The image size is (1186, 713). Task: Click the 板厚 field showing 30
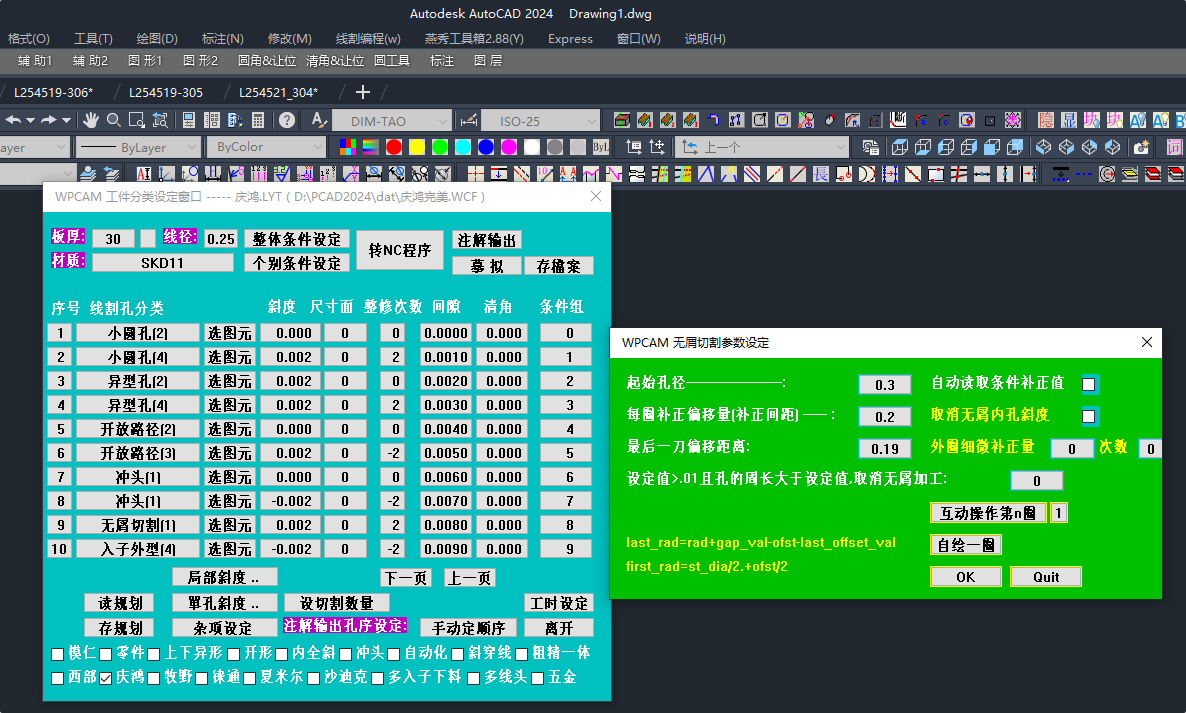tap(113, 239)
